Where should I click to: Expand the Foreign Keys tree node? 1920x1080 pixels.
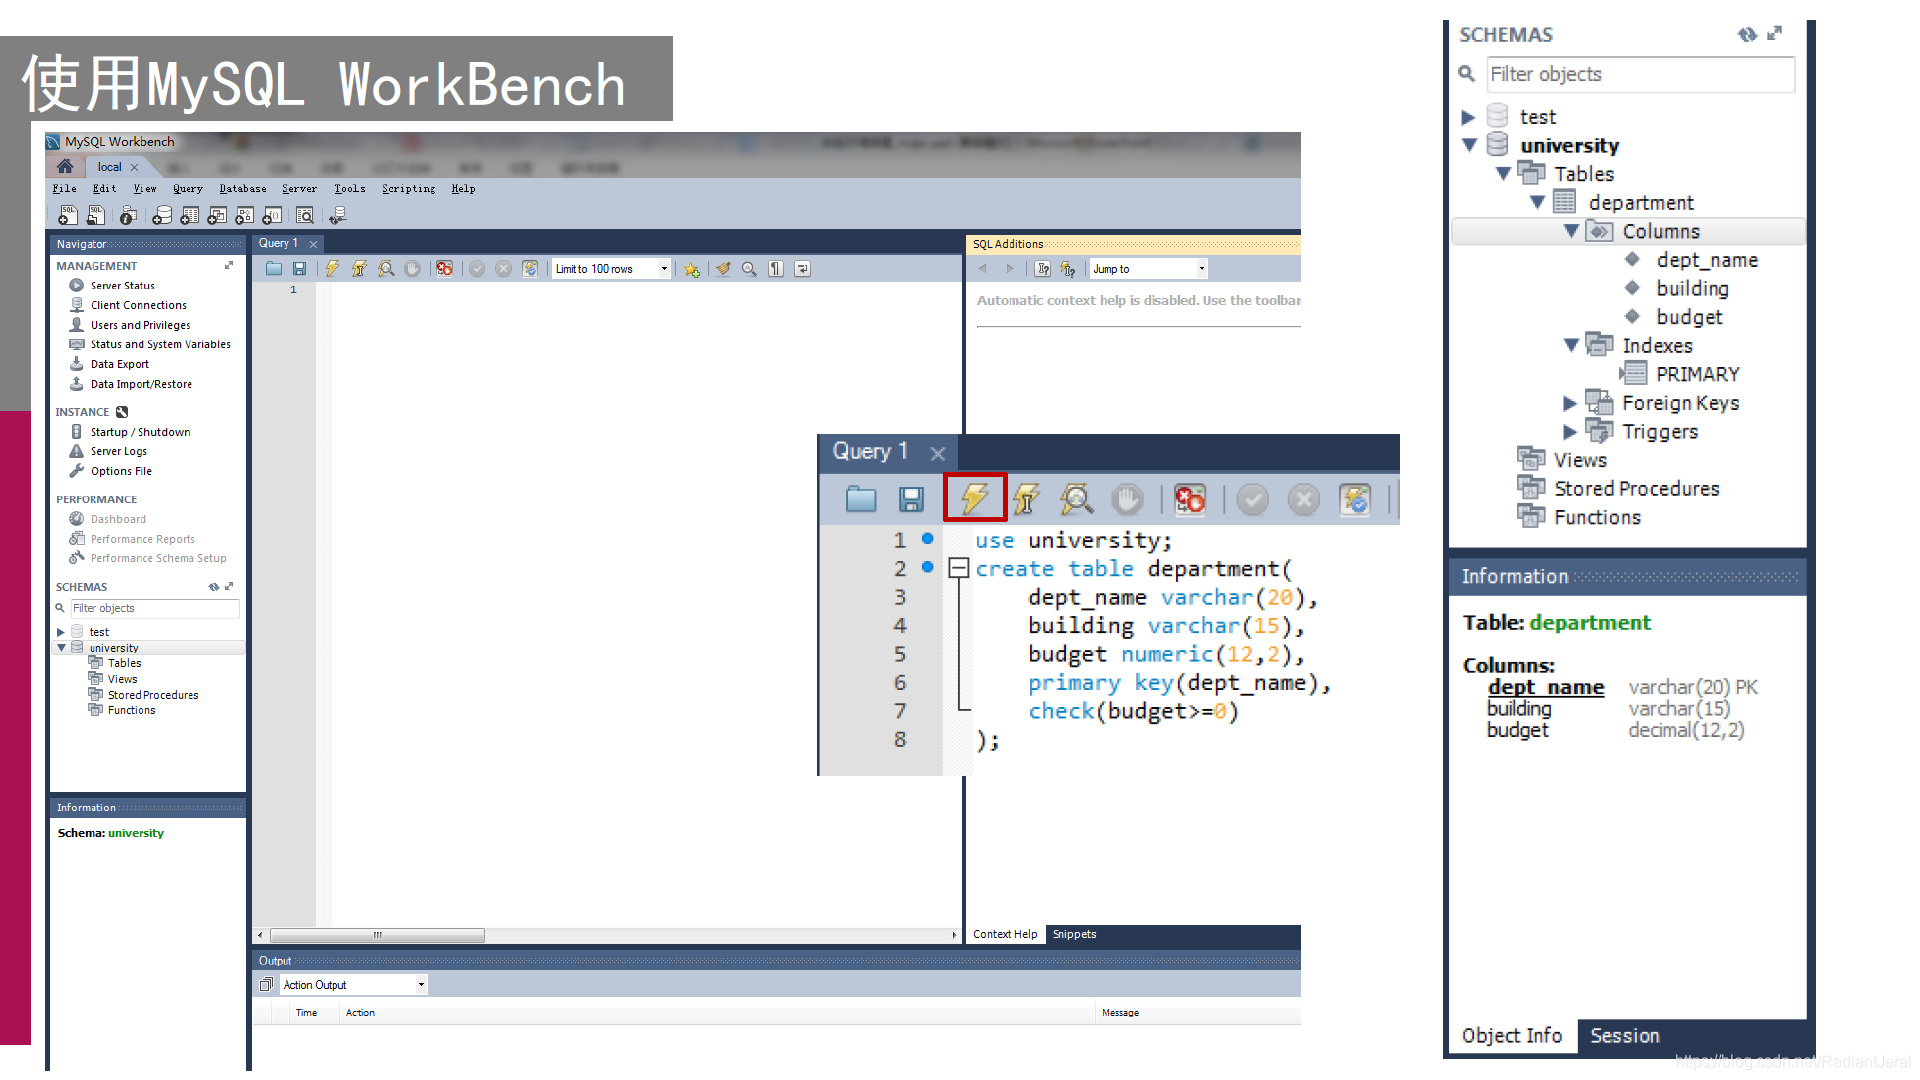tap(1569, 403)
